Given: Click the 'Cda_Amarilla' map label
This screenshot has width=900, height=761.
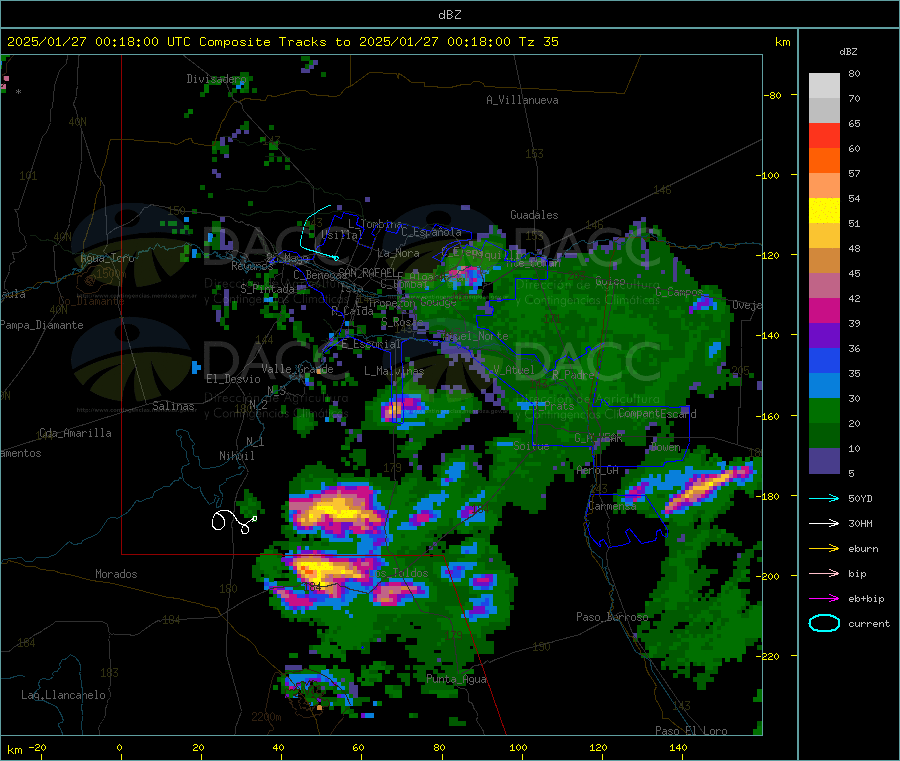Looking at the screenshot, I should (75, 433).
